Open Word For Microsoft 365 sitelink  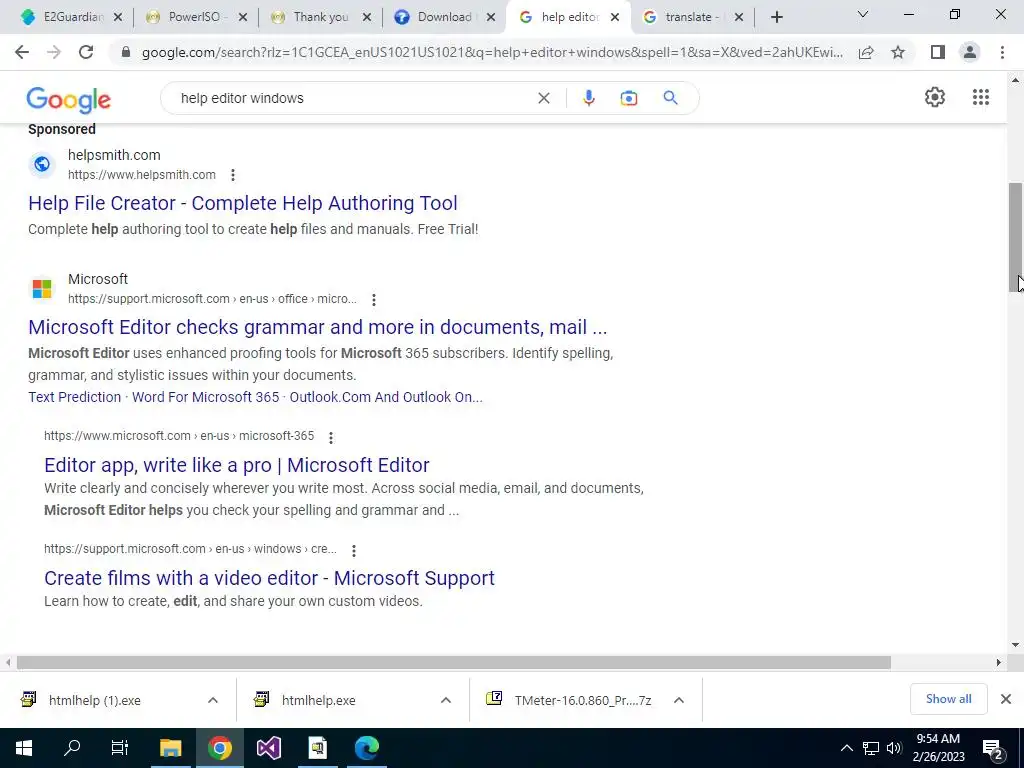206,397
